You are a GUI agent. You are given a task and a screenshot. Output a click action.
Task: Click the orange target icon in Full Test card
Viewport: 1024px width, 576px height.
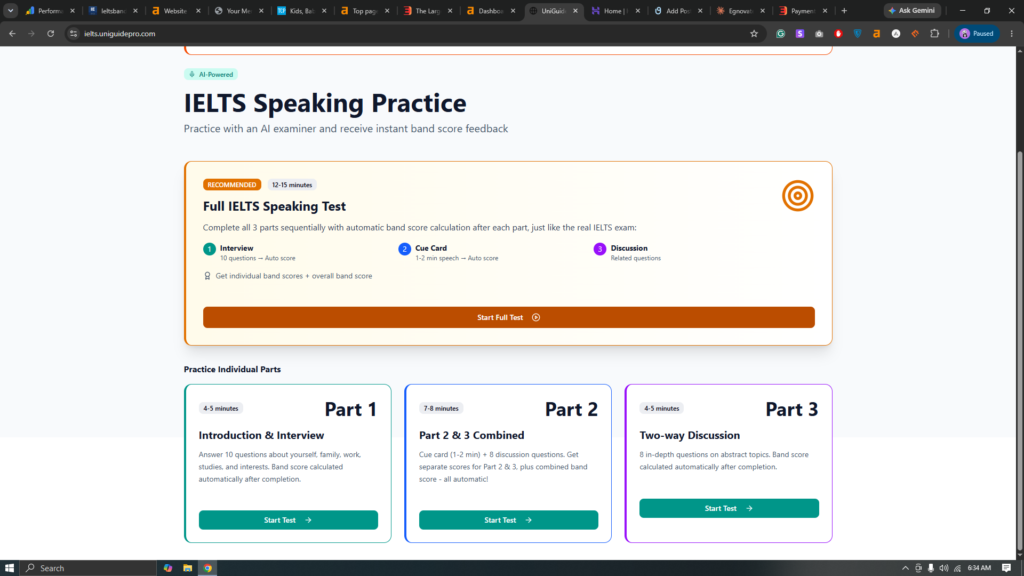[797, 196]
